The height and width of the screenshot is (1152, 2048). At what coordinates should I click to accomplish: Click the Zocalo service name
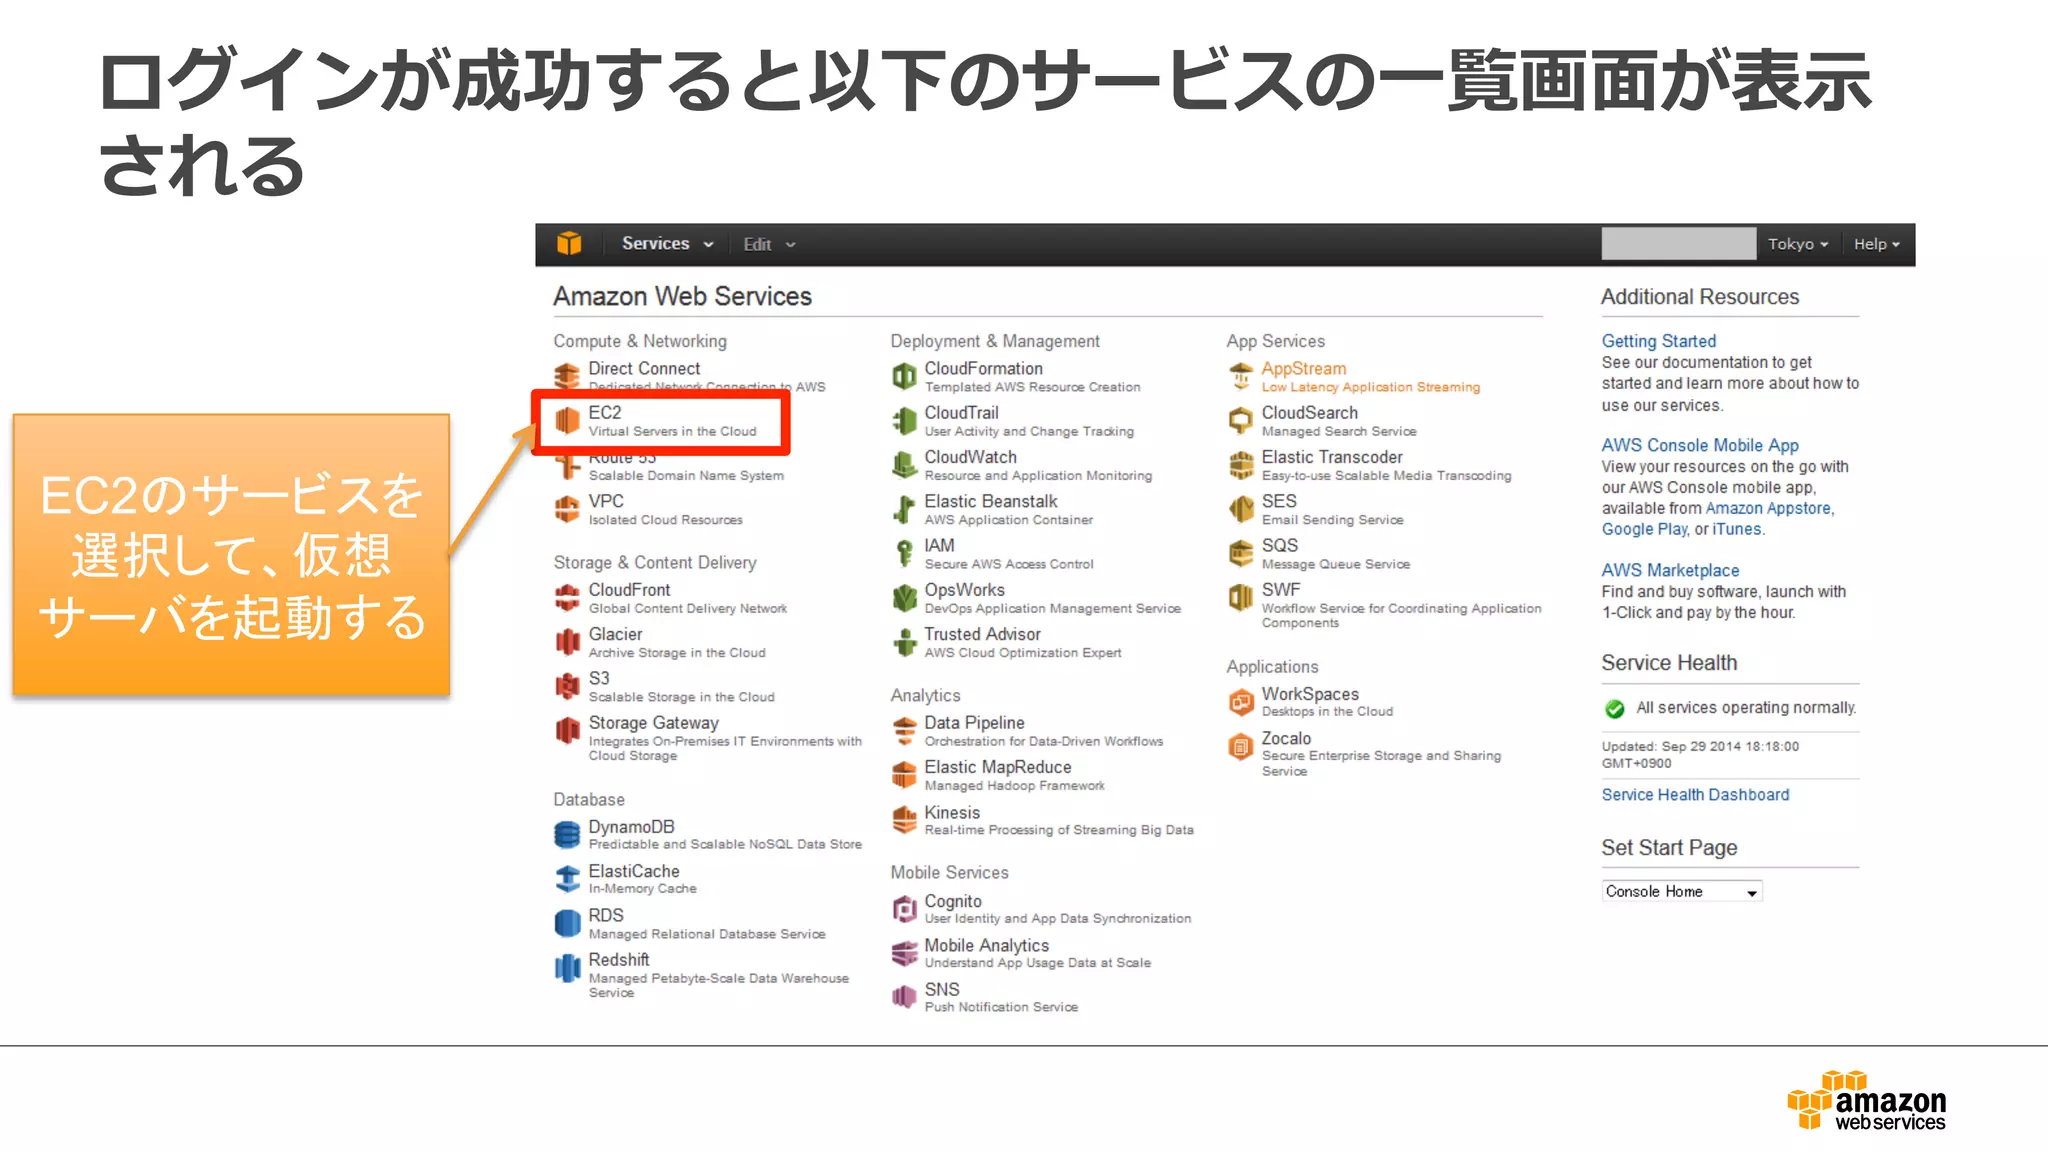(x=1286, y=738)
